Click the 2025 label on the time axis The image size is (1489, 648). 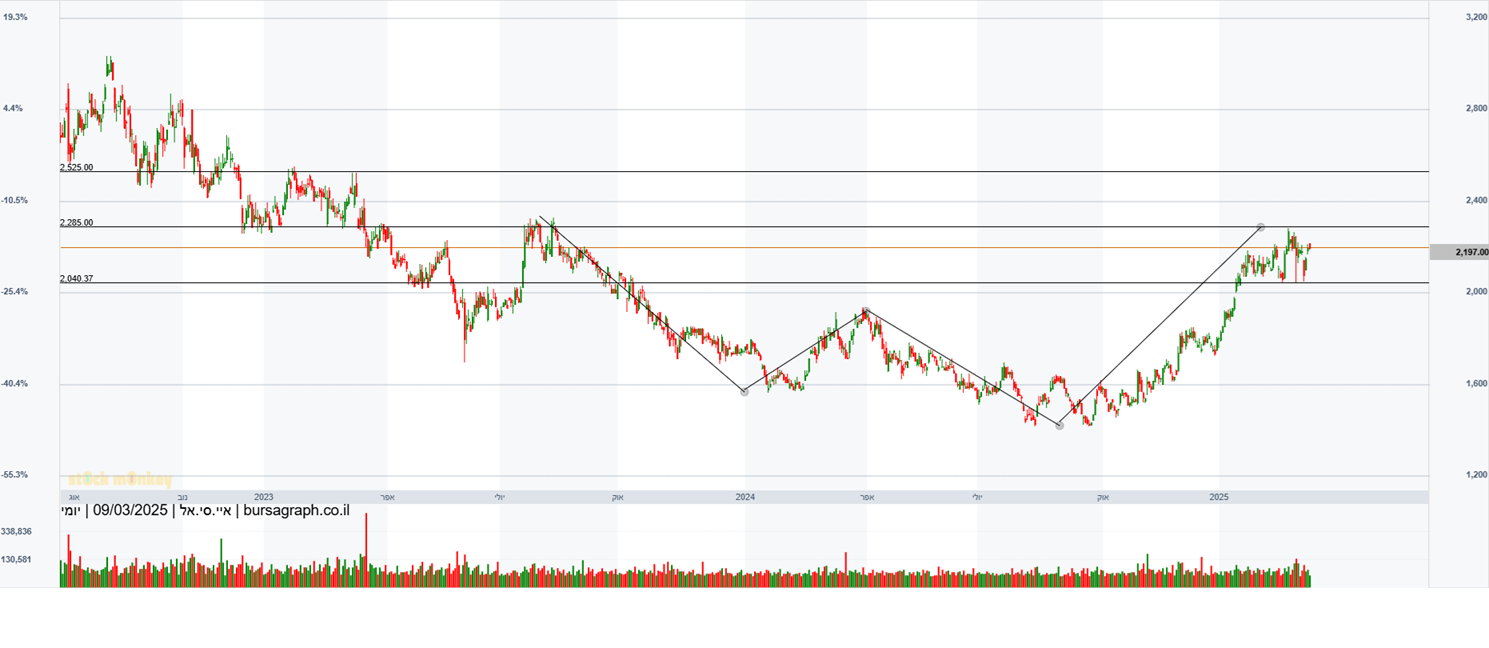click(1218, 496)
